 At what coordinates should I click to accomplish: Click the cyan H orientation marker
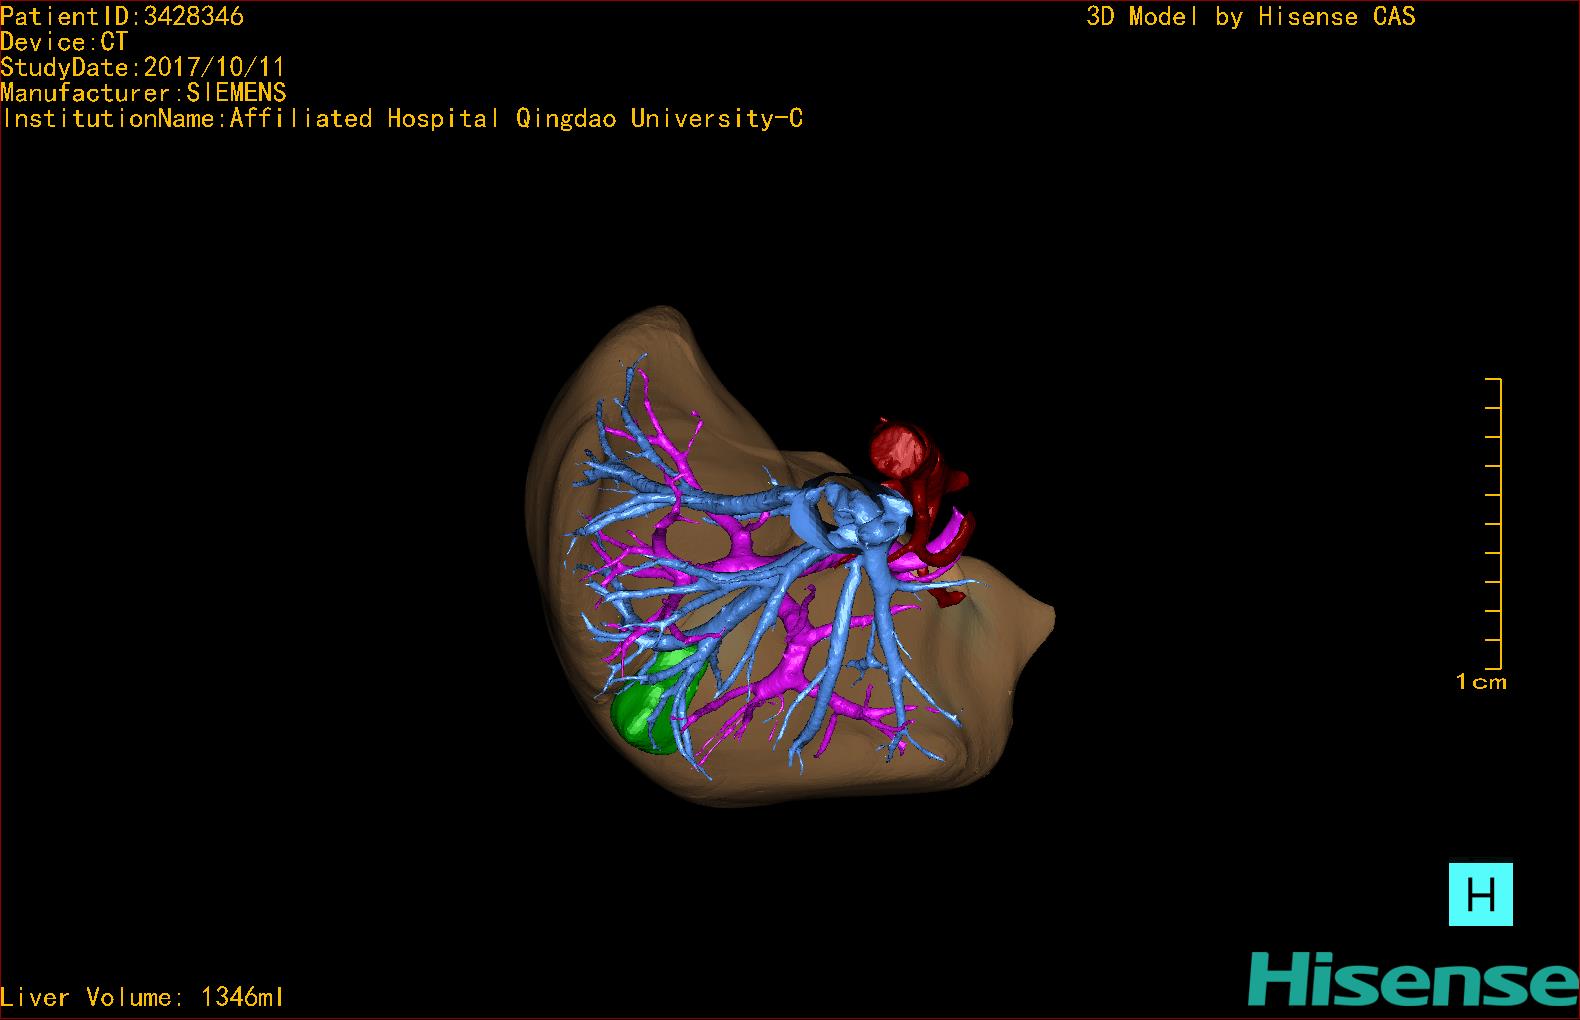[x=1480, y=894]
